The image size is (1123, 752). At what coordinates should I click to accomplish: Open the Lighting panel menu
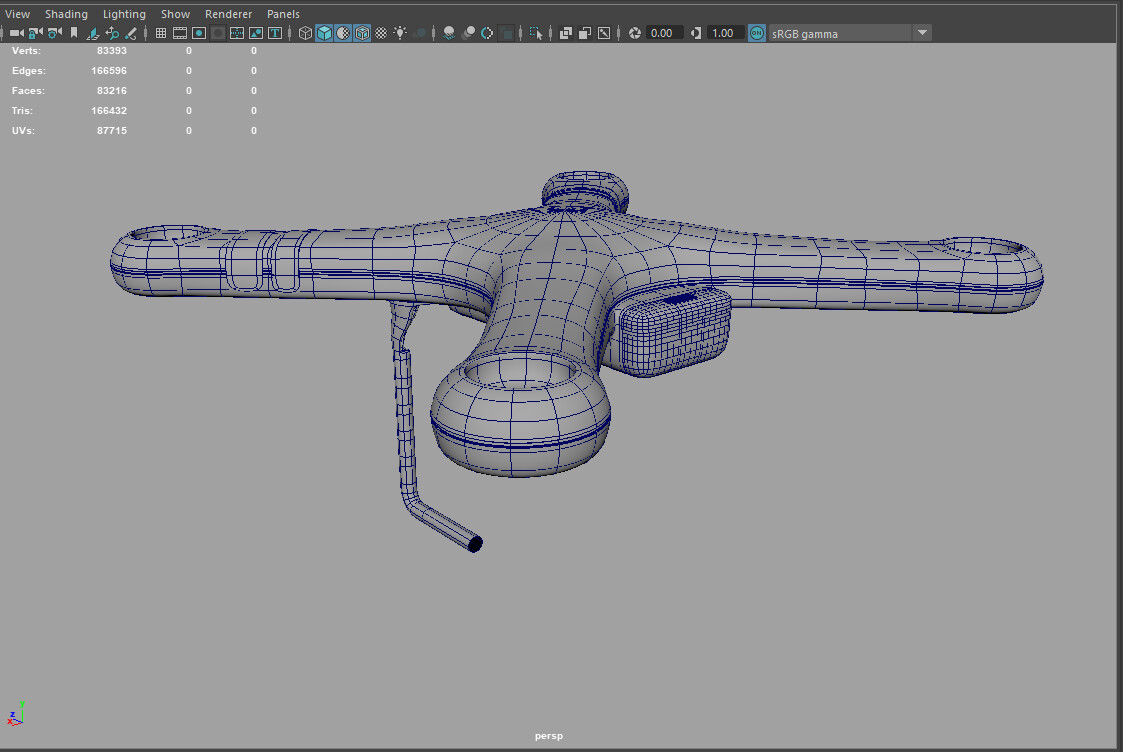(x=124, y=14)
